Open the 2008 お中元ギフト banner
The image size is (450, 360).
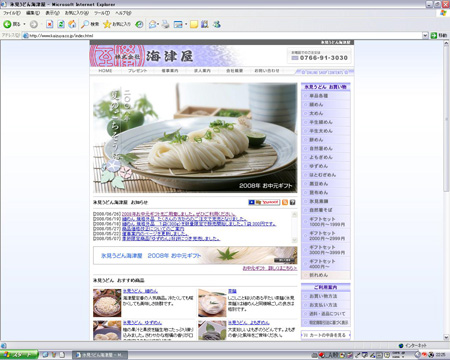coord(195,256)
